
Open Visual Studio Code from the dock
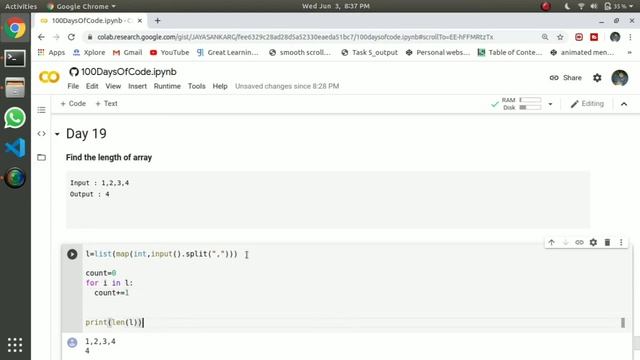[x=15, y=148]
